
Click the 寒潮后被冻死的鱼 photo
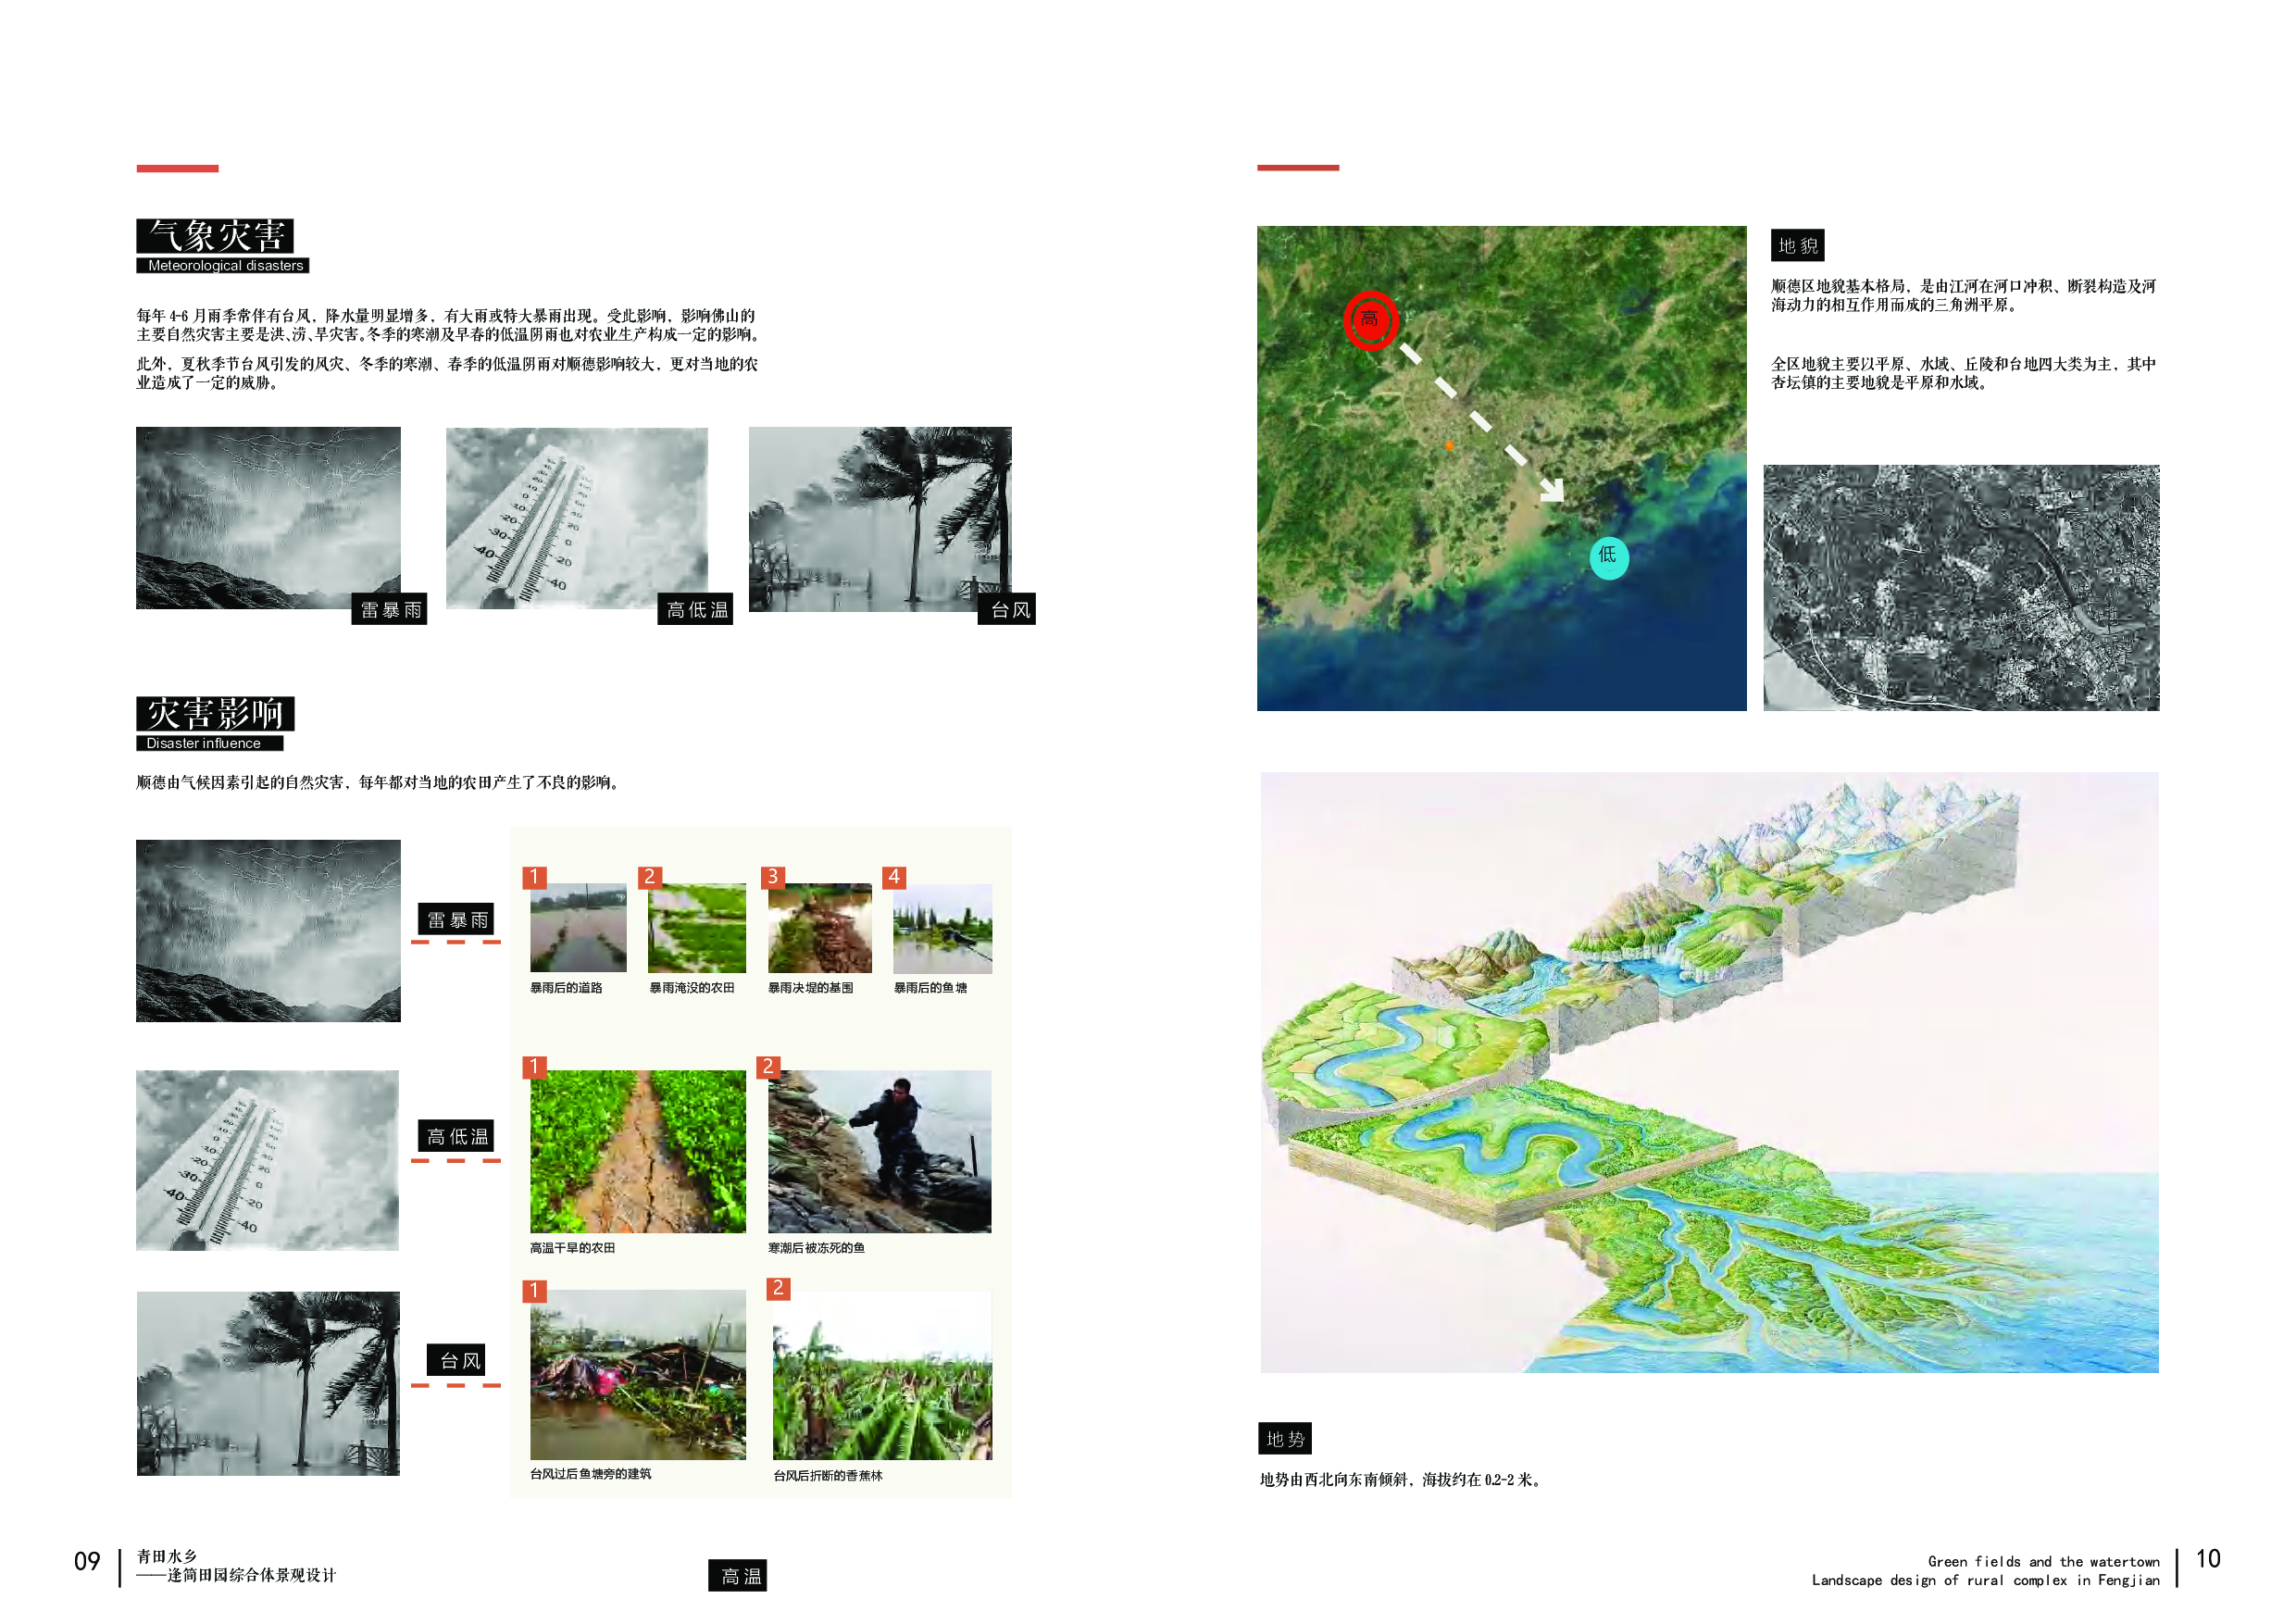pyautogui.click(x=879, y=1151)
